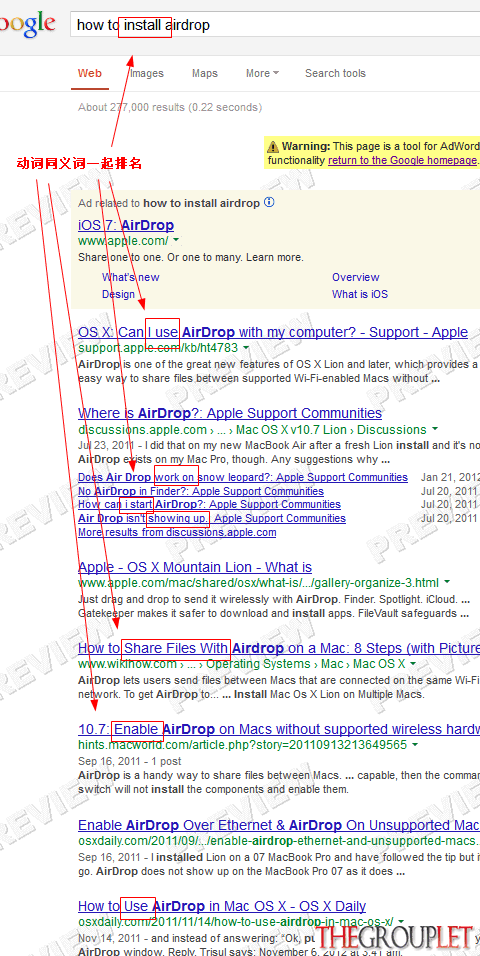This screenshot has height=956, width=480.
Task: Open the 'What is iOS' ad sitelink
Action: pos(360,294)
